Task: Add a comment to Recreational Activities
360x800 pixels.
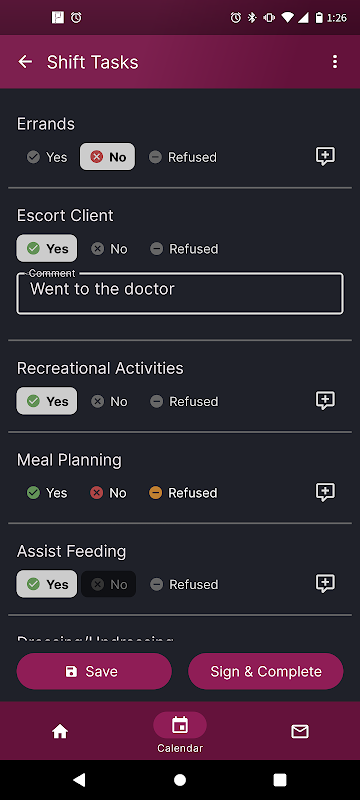Action: click(x=325, y=401)
